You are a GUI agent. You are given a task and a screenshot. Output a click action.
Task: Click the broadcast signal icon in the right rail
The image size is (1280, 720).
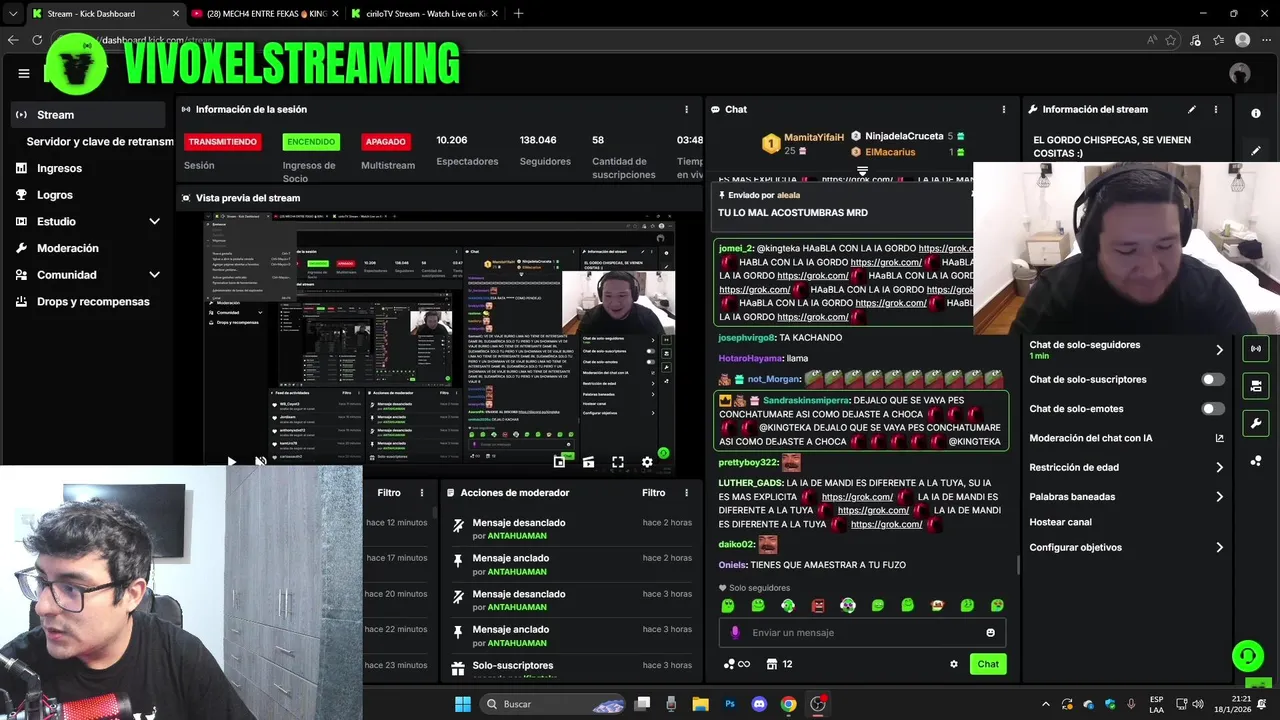pyautogui.click(x=1256, y=348)
